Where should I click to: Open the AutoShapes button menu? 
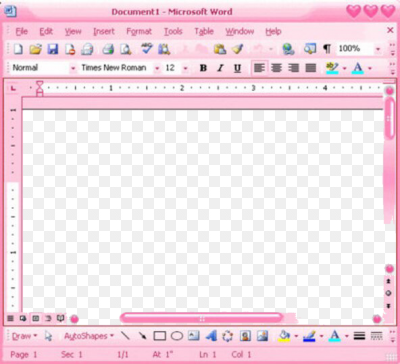pyautogui.click(x=89, y=336)
